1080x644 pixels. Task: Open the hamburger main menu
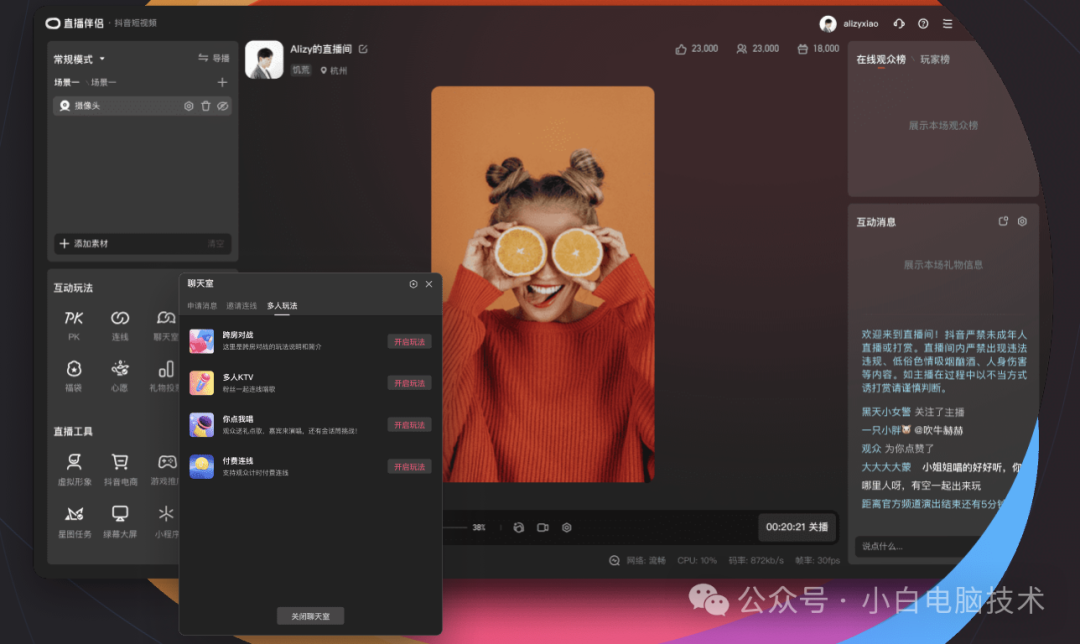coord(948,23)
